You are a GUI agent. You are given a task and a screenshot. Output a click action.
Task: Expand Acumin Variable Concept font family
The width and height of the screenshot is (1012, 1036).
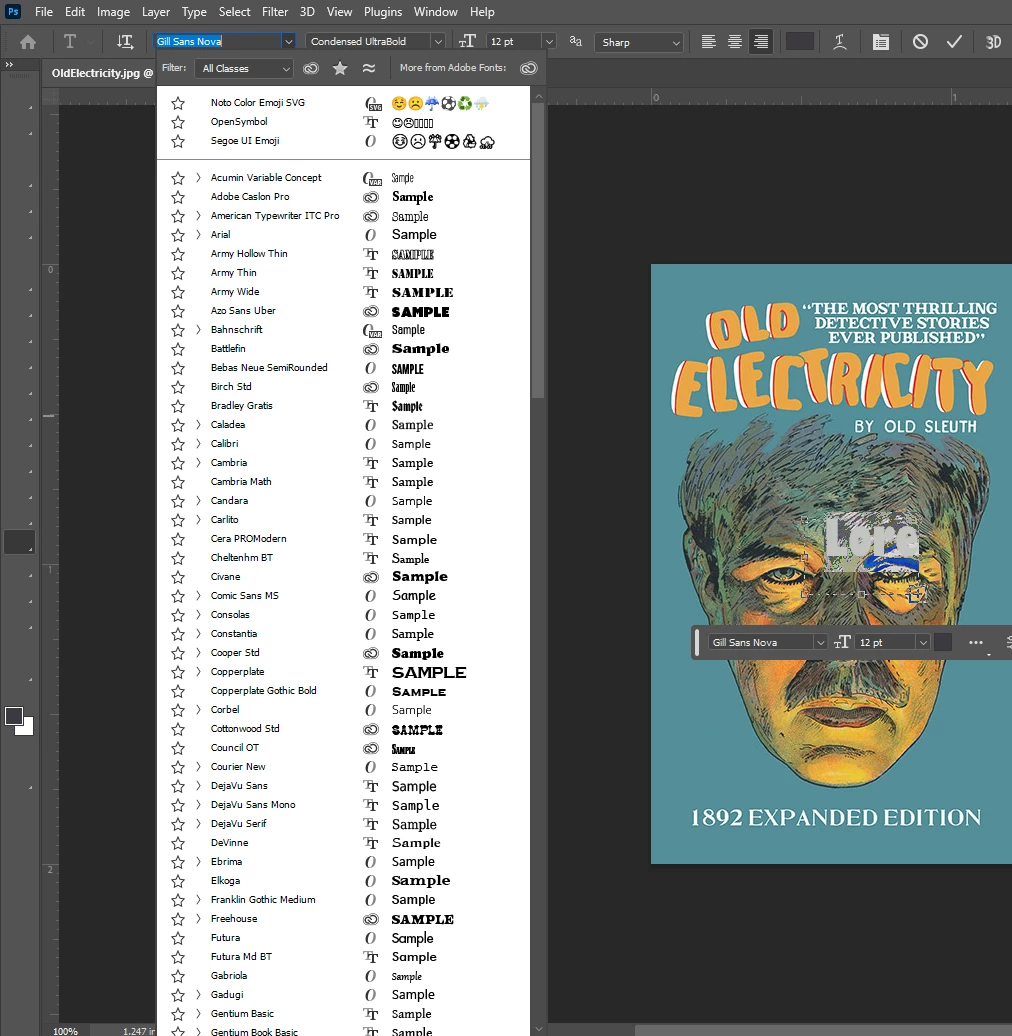coord(198,178)
